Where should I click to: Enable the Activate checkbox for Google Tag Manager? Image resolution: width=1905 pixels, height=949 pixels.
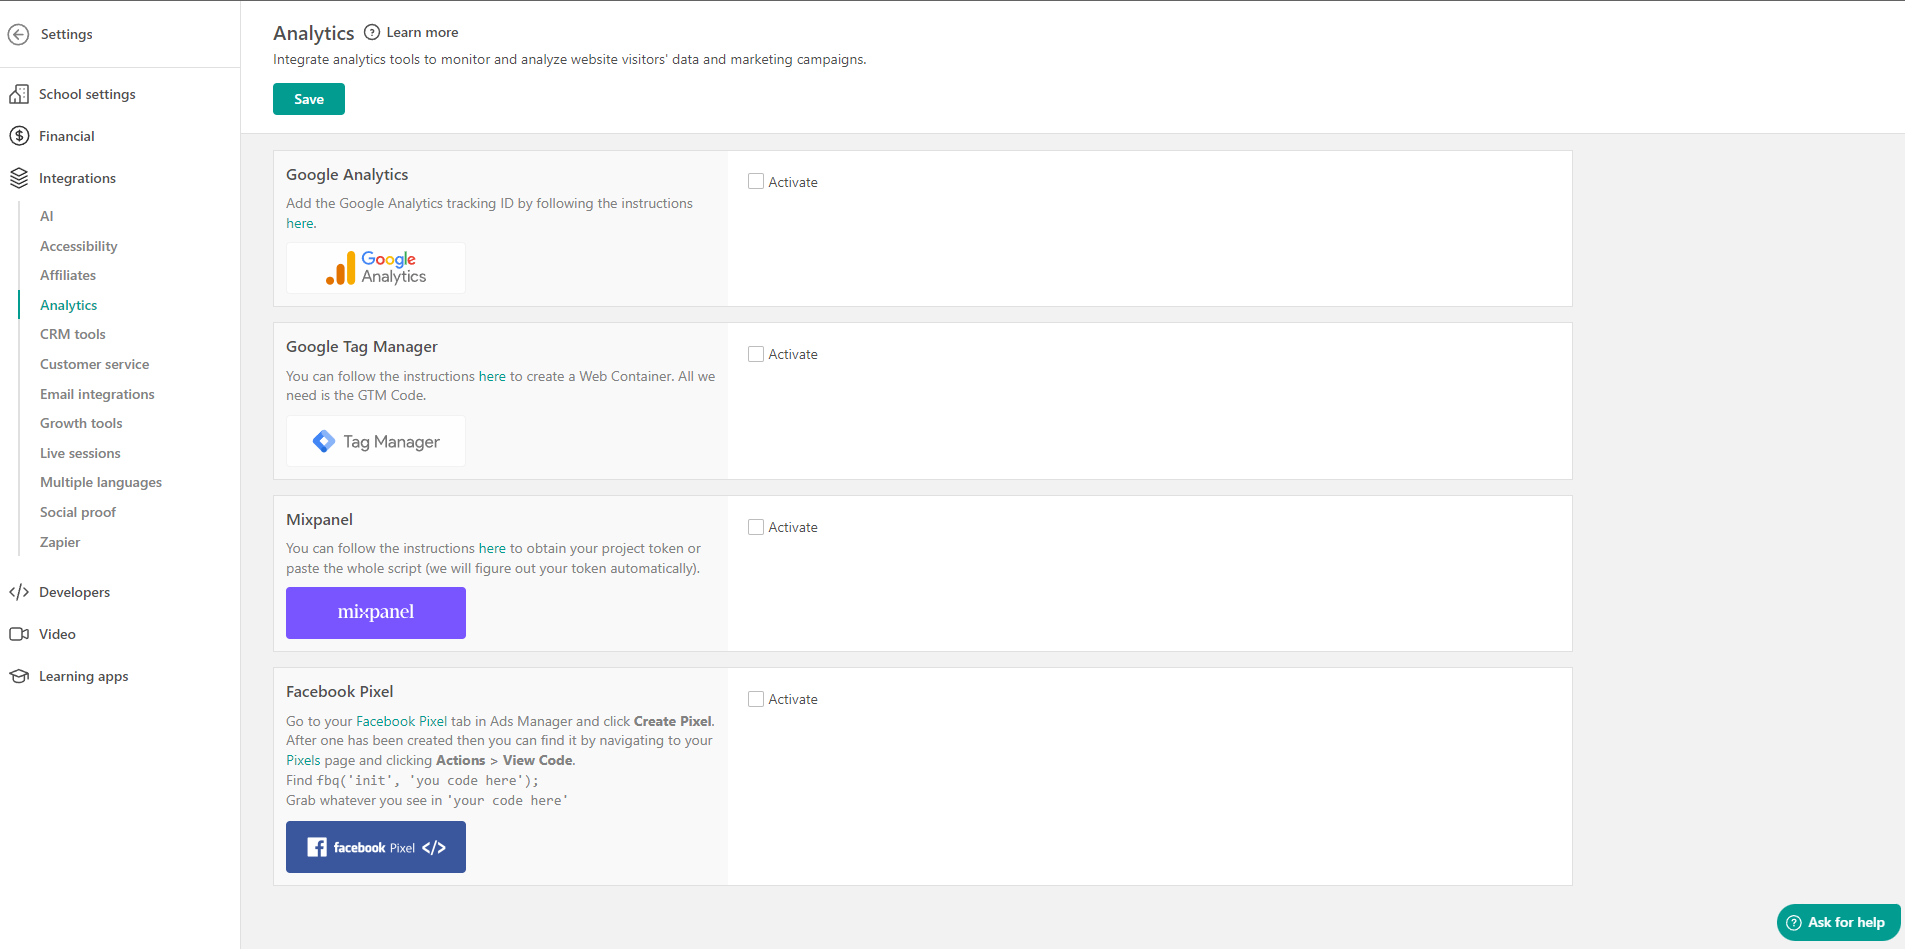pos(755,353)
